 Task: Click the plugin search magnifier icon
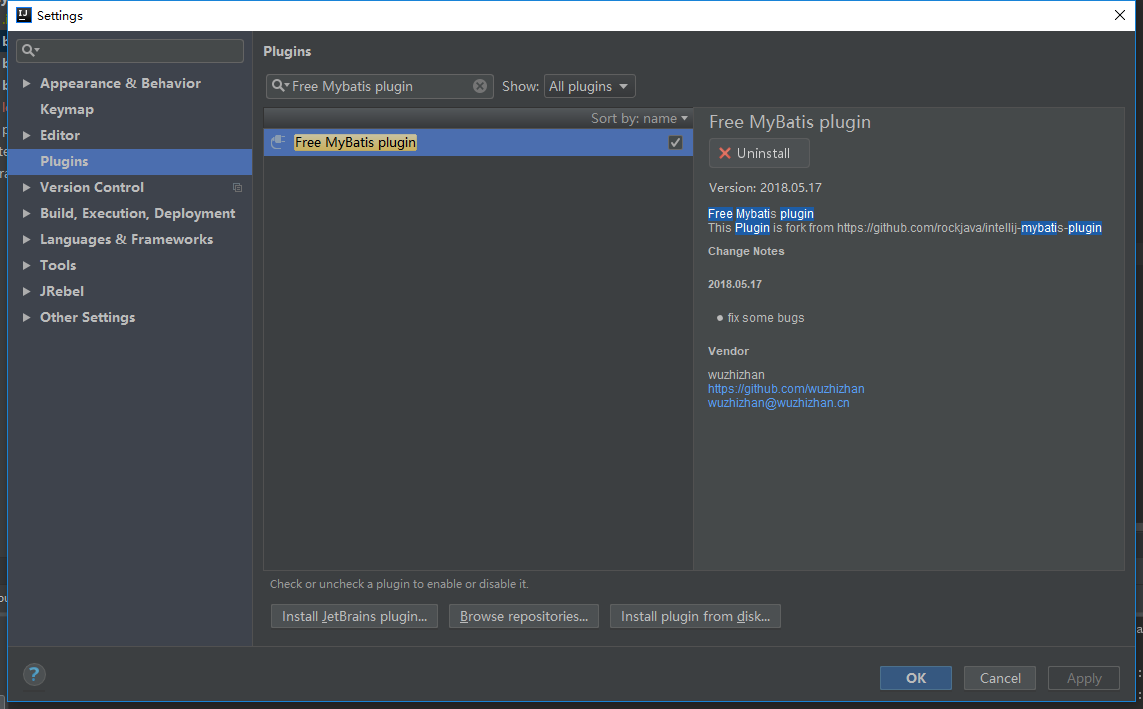click(280, 86)
